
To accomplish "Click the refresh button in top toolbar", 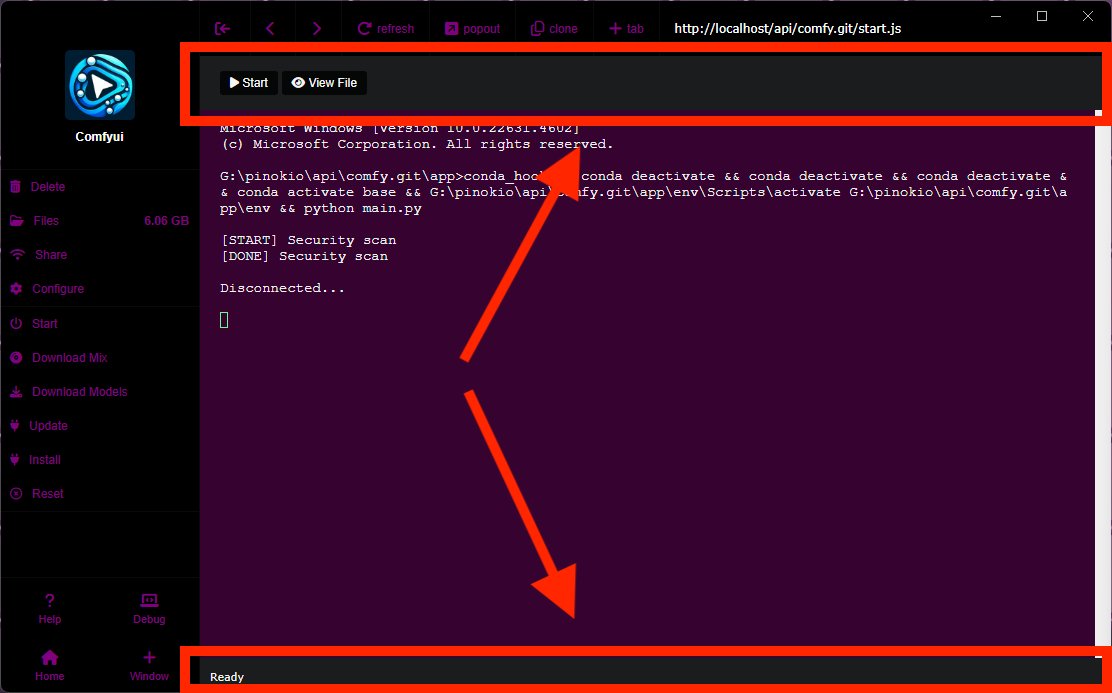I will (385, 28).
